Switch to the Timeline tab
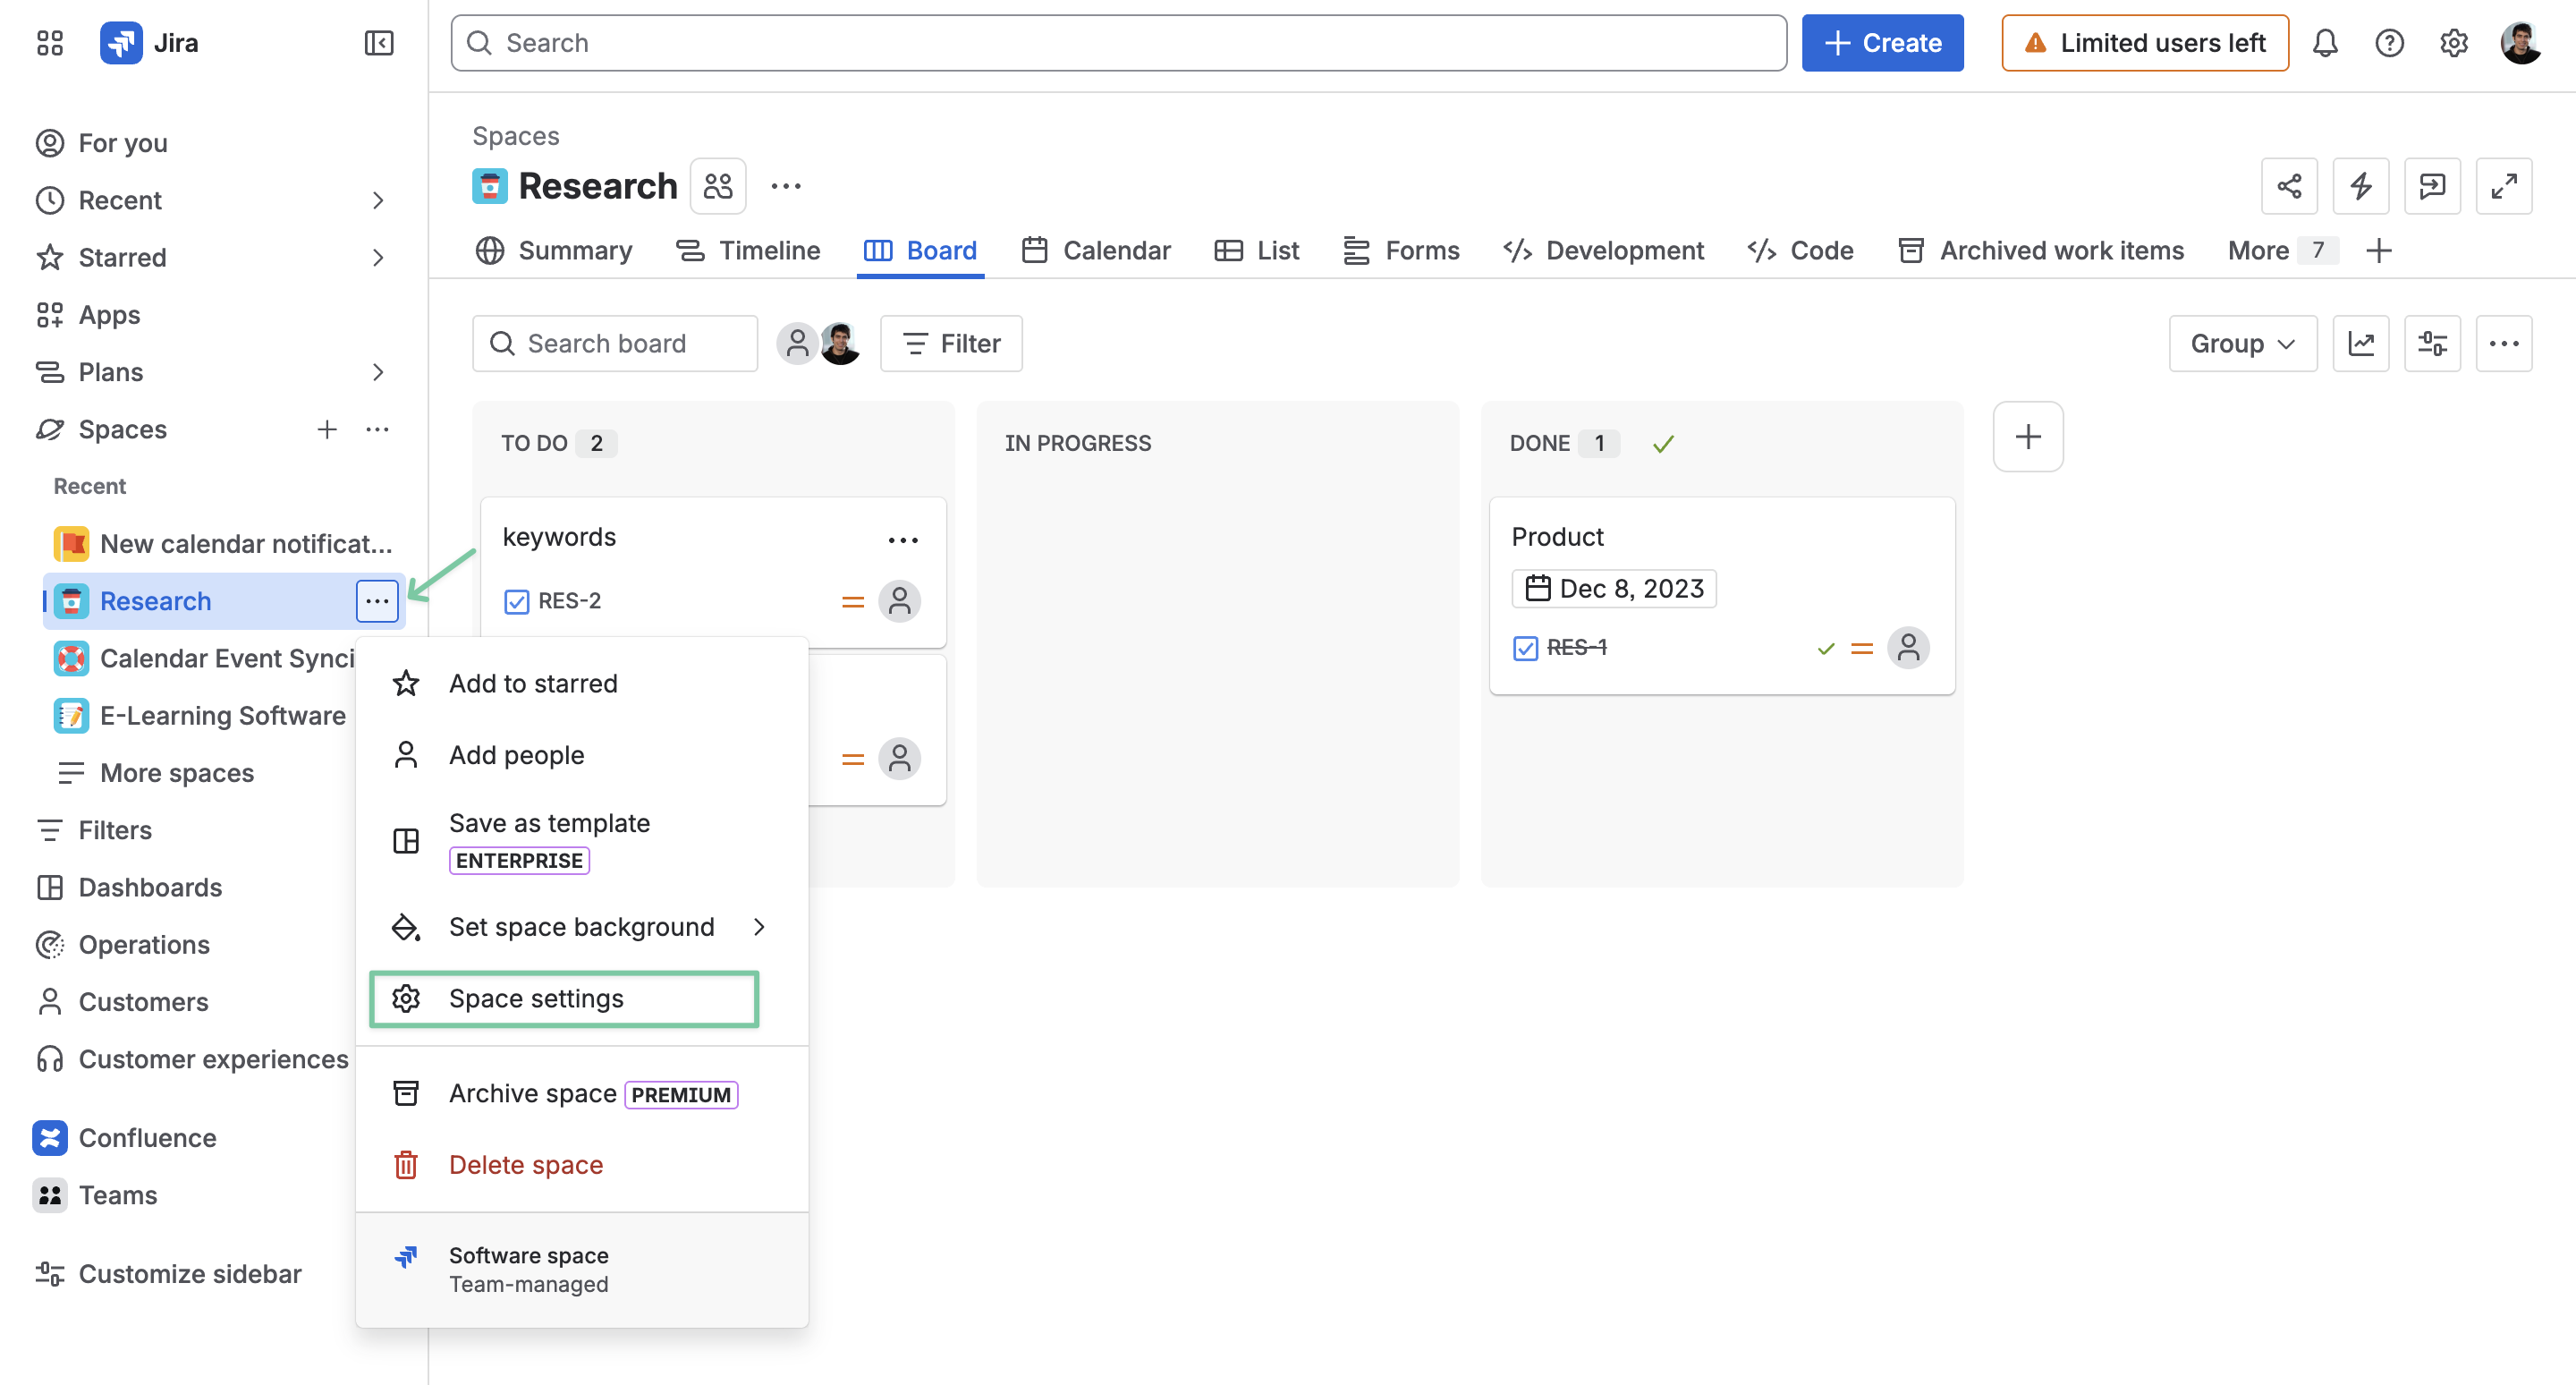The image size is (2576, 1385). coord(748,250)
